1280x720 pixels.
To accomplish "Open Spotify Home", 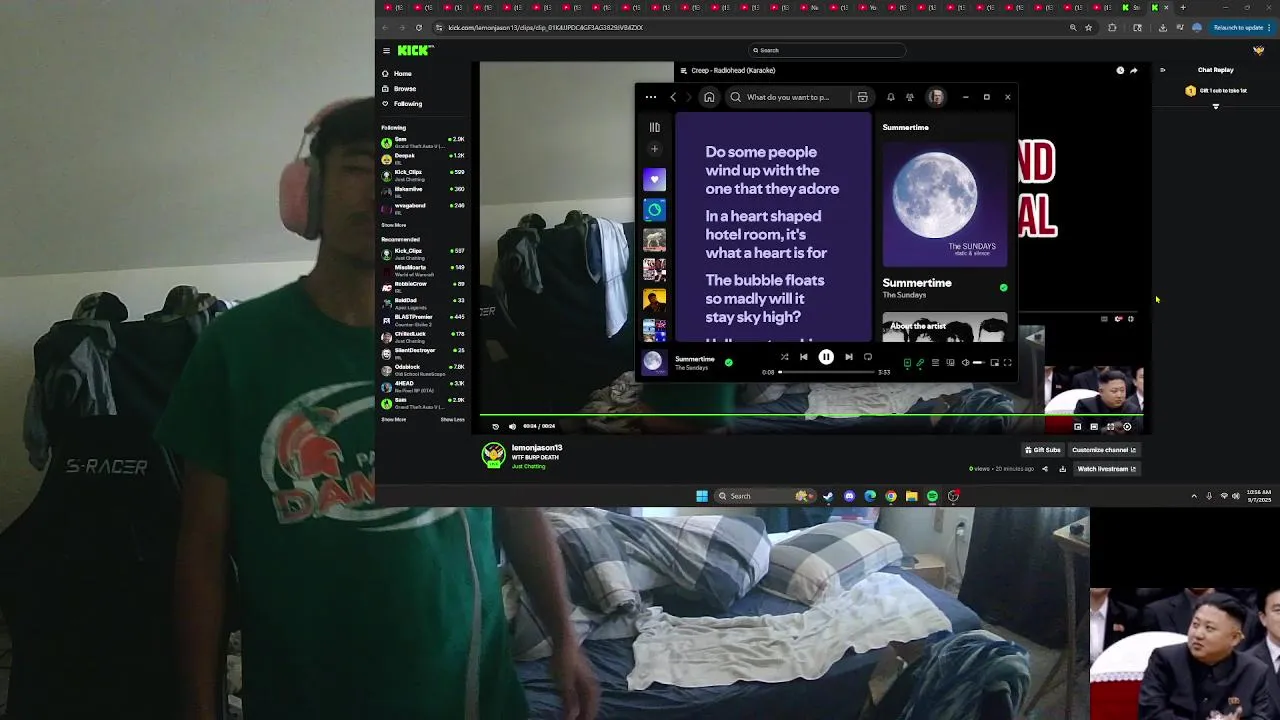I will 709,97.
